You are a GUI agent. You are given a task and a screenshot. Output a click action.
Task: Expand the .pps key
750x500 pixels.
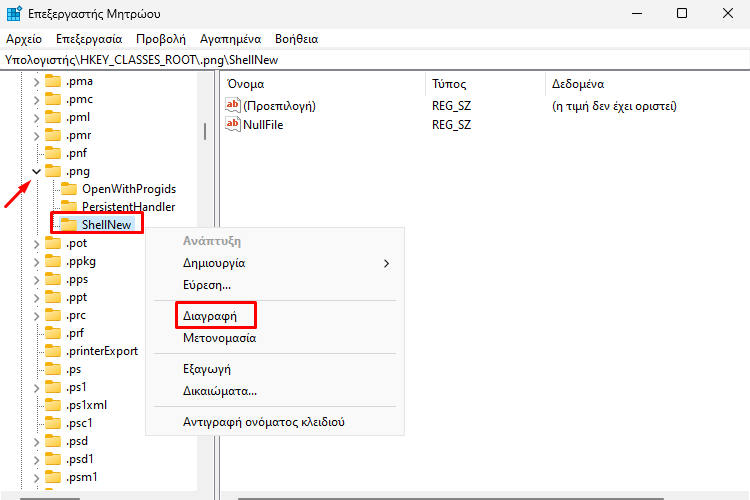click(36, 280)
